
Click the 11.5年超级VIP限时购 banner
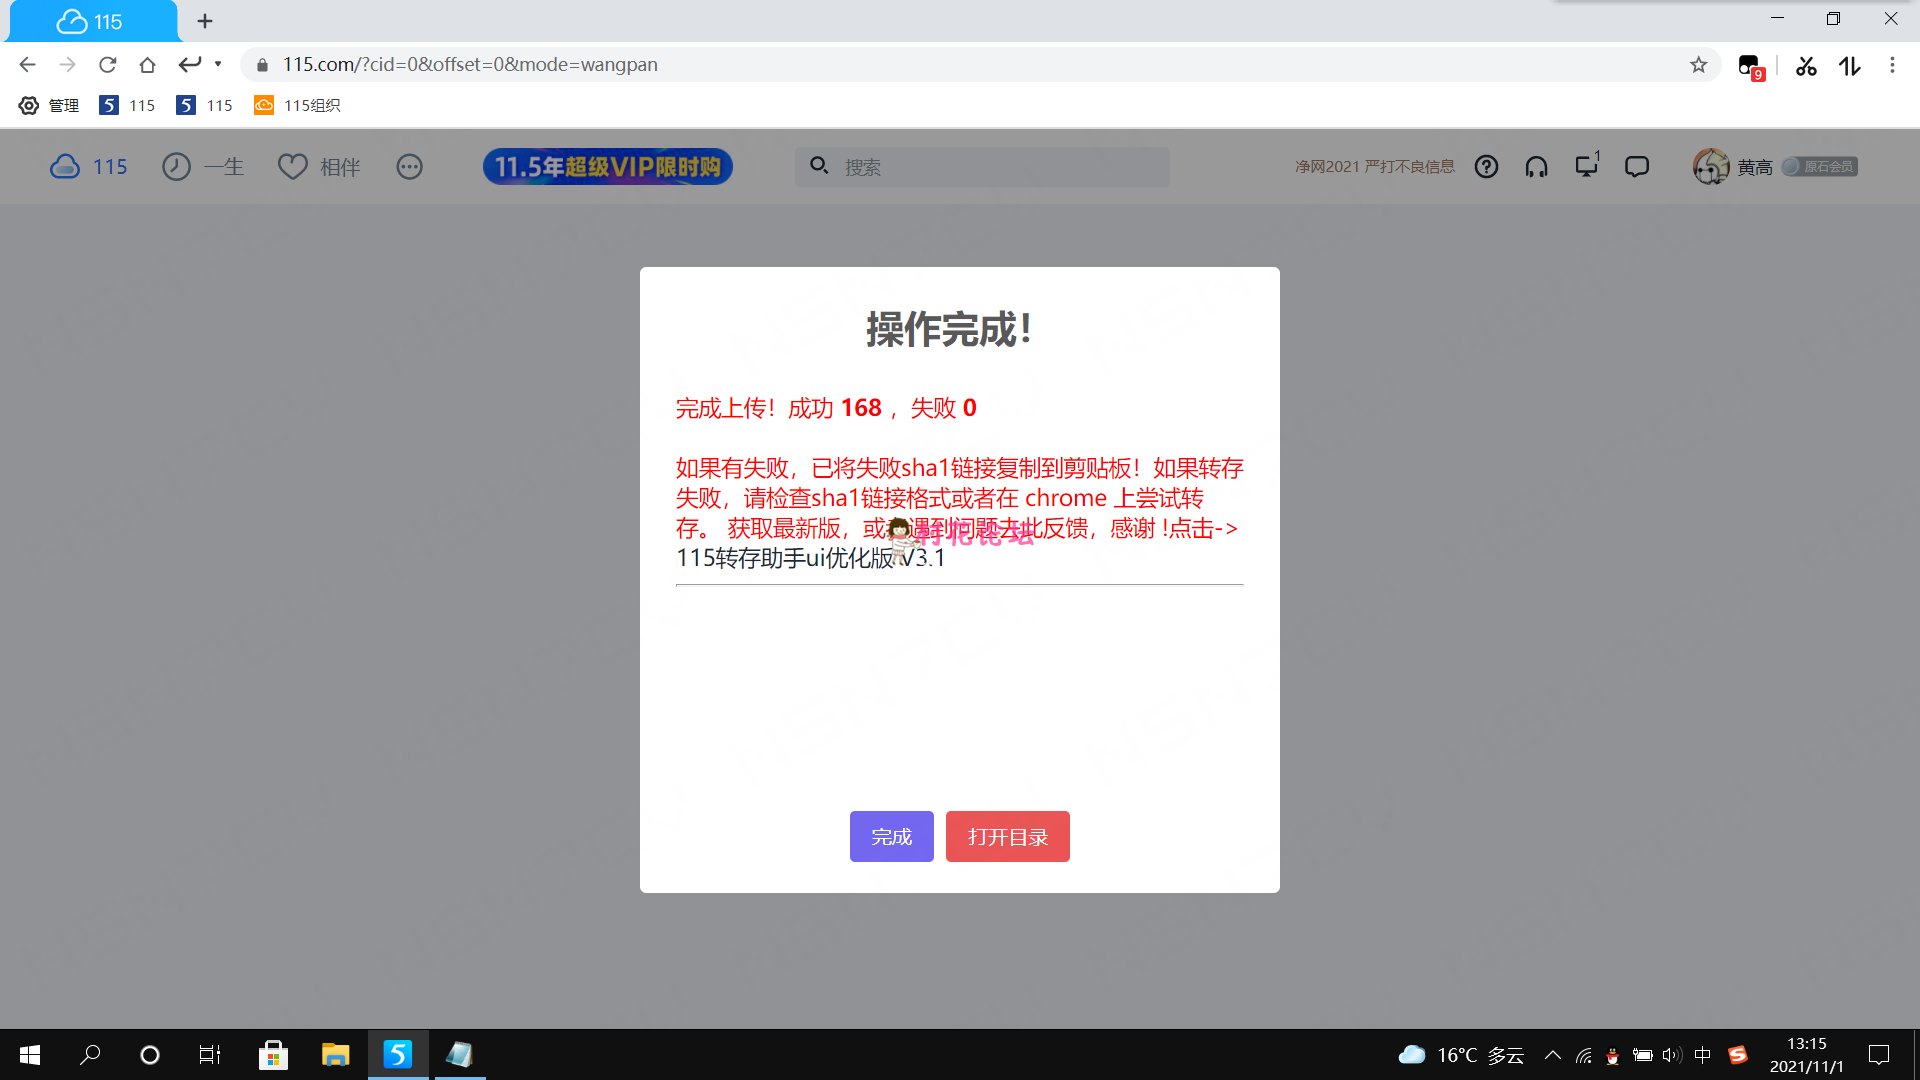click(x=608, y=166)
